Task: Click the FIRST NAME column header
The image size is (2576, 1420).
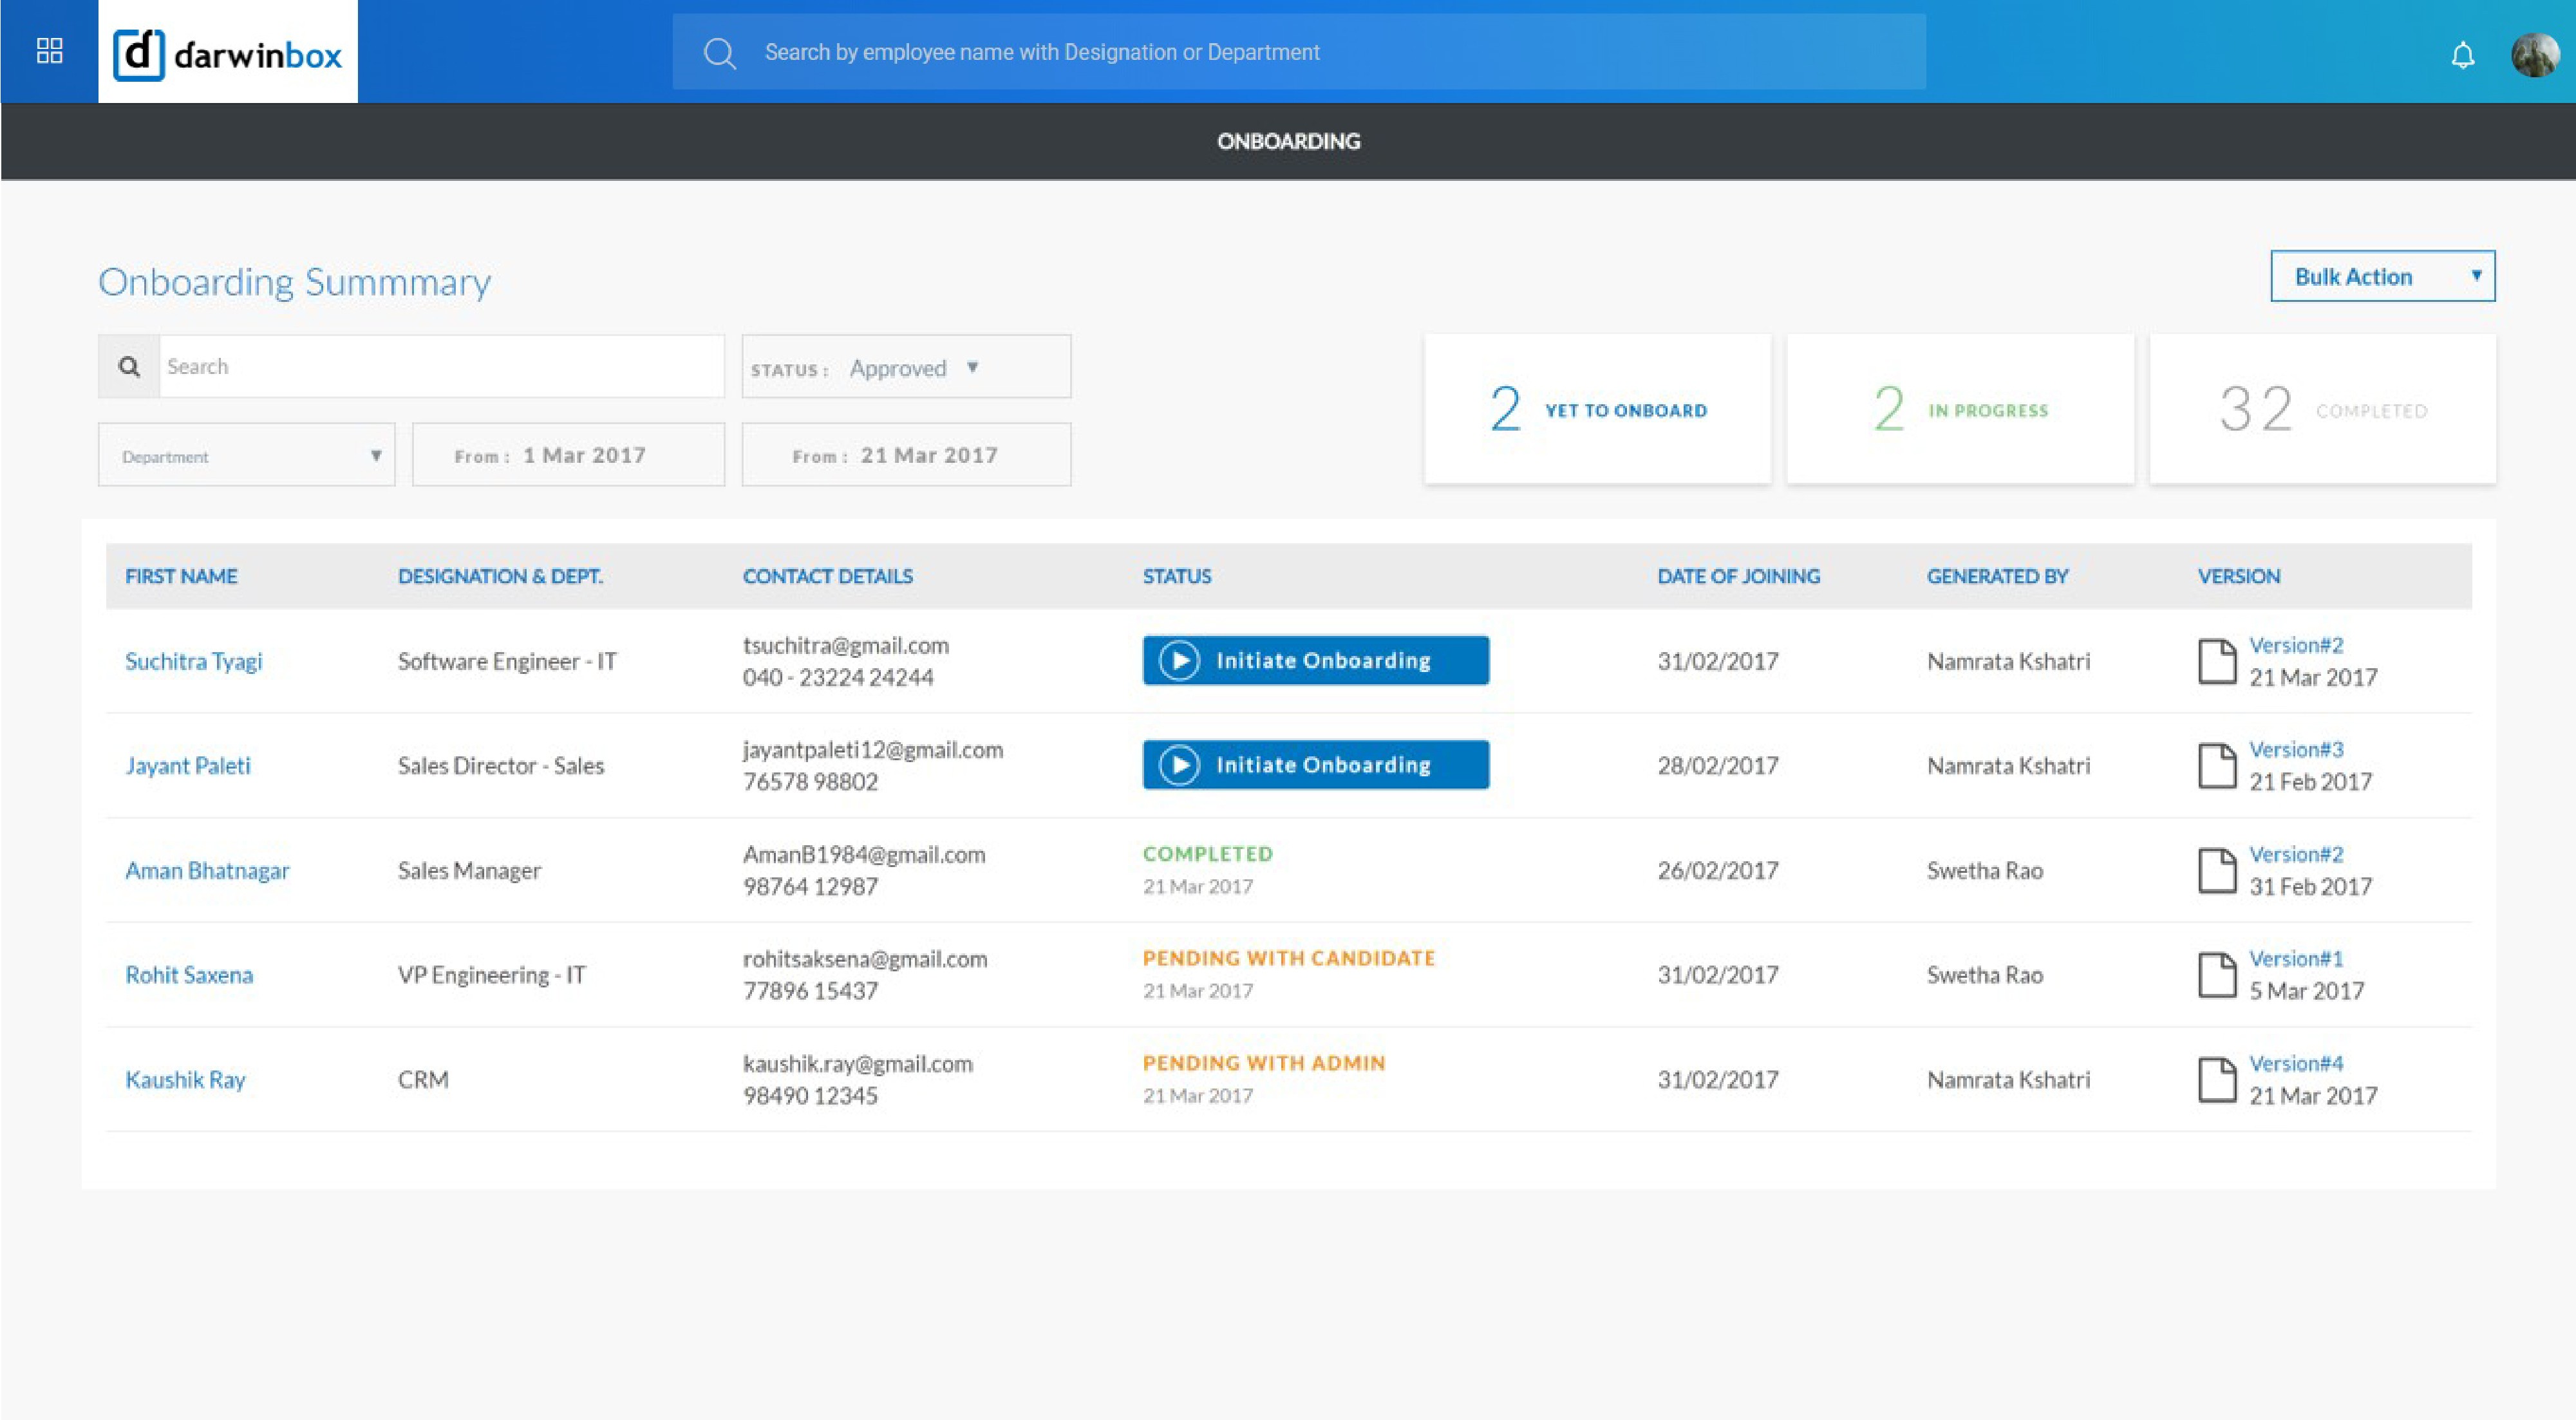Action: pyautogui.click(x=181, y=576)
